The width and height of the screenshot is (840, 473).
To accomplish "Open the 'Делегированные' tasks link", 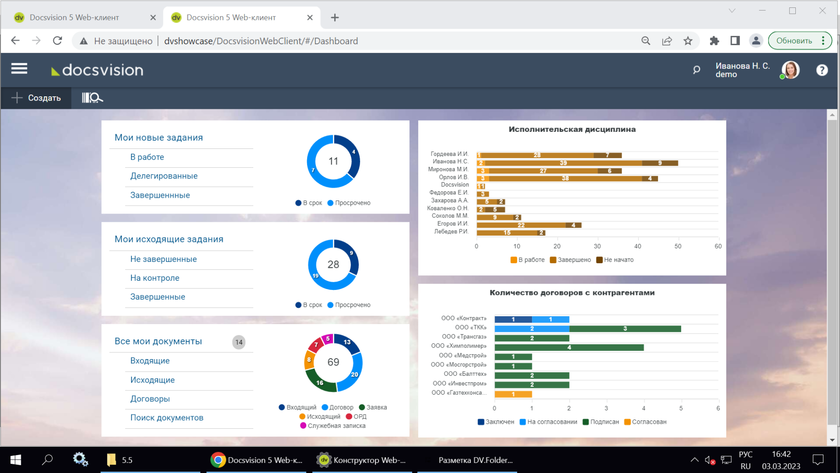I will [164, 176].
